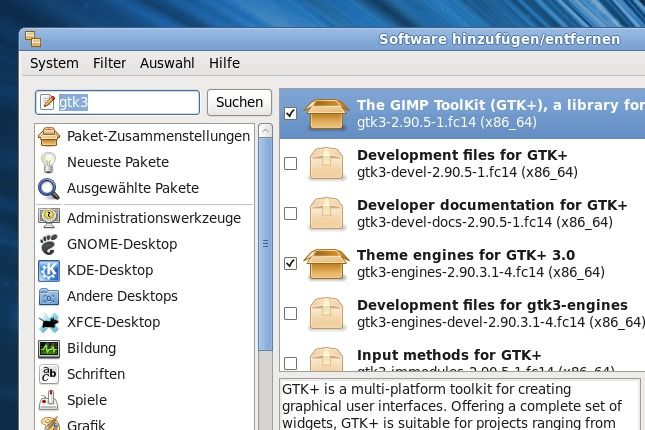This screenshot has height=430, width=645.
Task: Click the pencil icon in search field
Action: point(48,102)
